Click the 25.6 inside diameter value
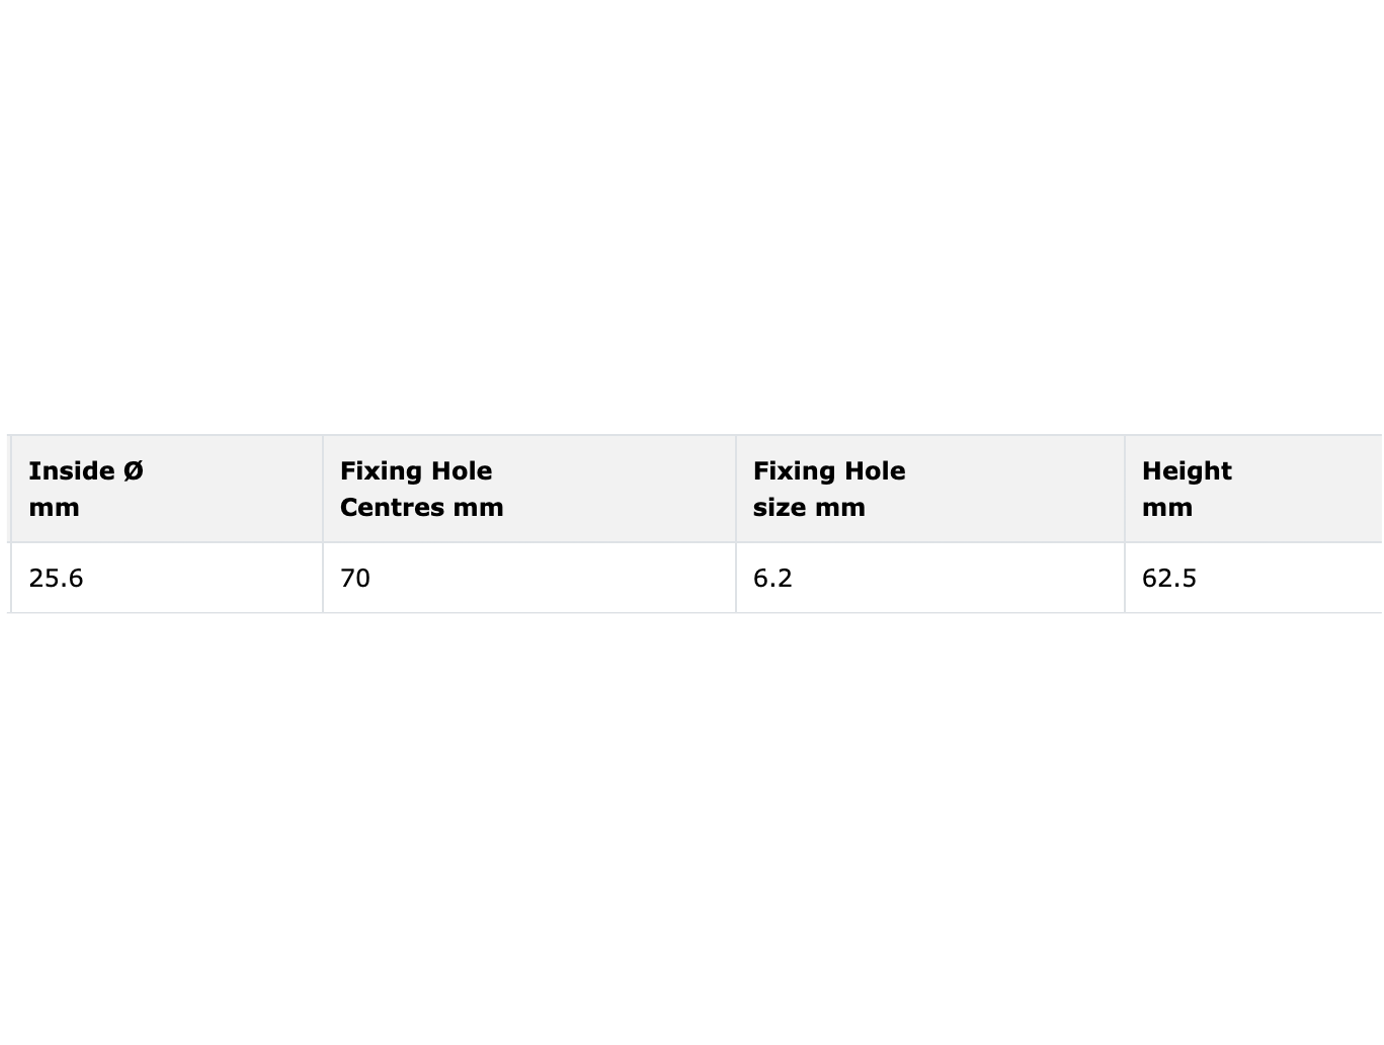Screen dimensions: 1384x1045 [56, 578]
